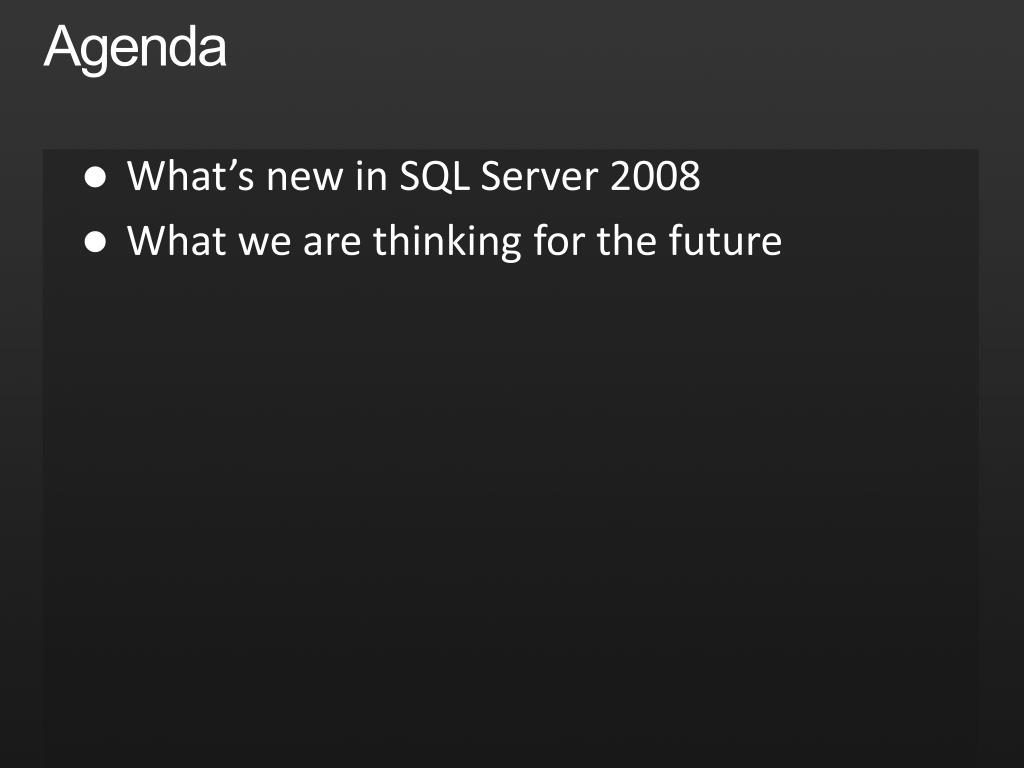Click the word "new" in the first bullet
The width and height of the screenshot is (1024, 768).
[304, 177]
